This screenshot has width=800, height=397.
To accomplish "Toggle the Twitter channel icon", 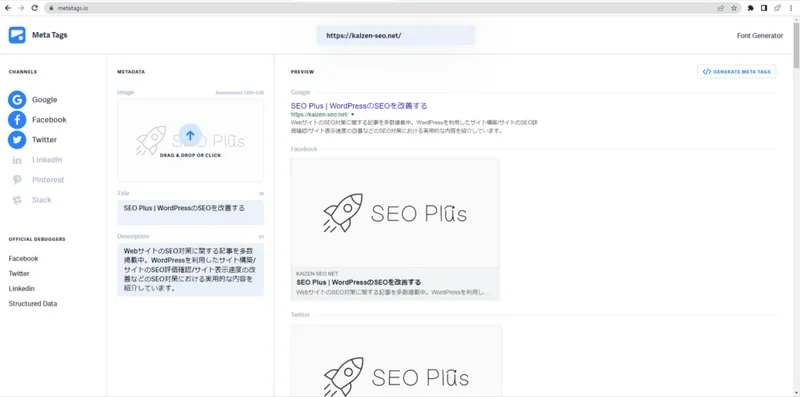I will pyautogui.click(x=17, y=139).
